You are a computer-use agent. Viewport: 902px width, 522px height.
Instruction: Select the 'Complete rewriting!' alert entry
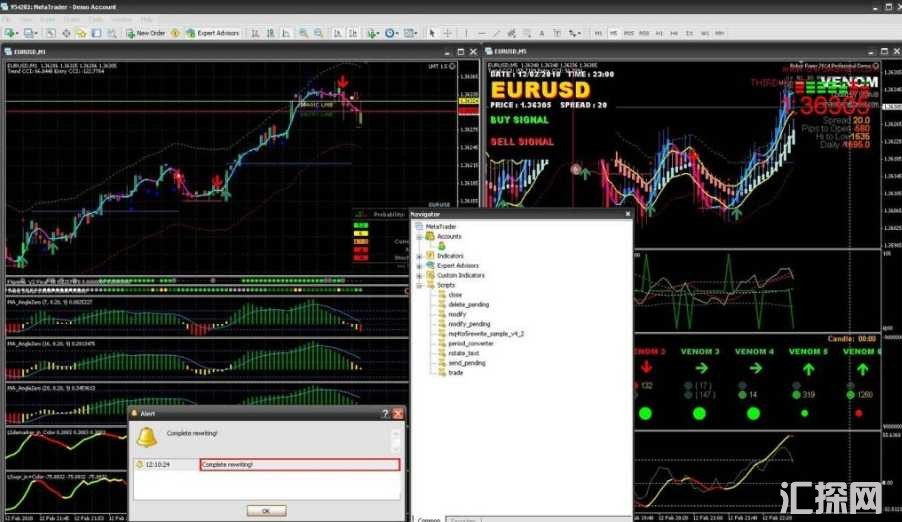(299, 464)
